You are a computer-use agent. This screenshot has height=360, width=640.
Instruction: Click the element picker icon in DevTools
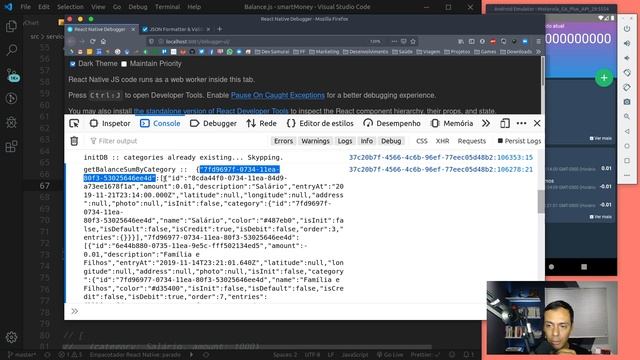pos(74,123)
